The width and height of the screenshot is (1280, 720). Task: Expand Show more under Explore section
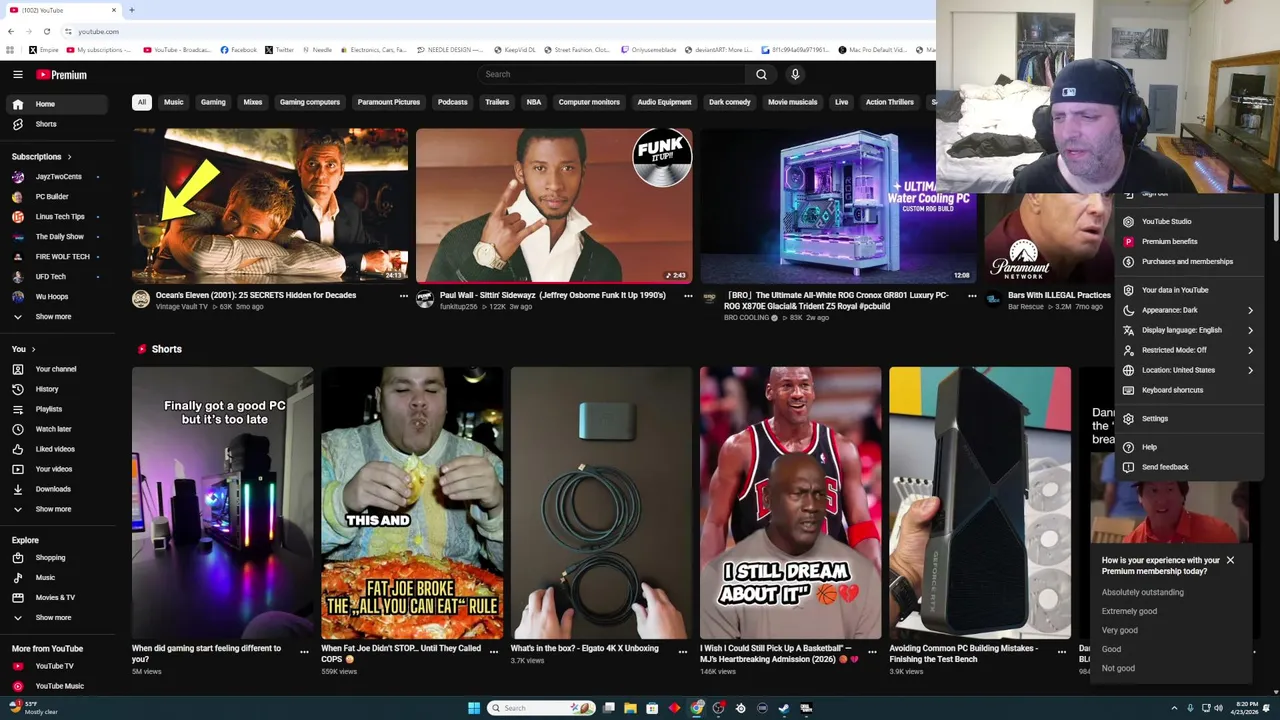coord(56,618)
